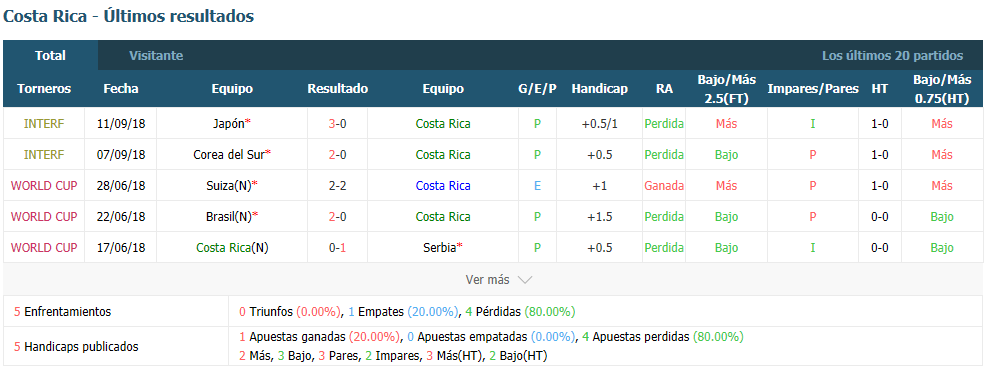Click the Ganada RA cell for Suiza

(664, 186)
